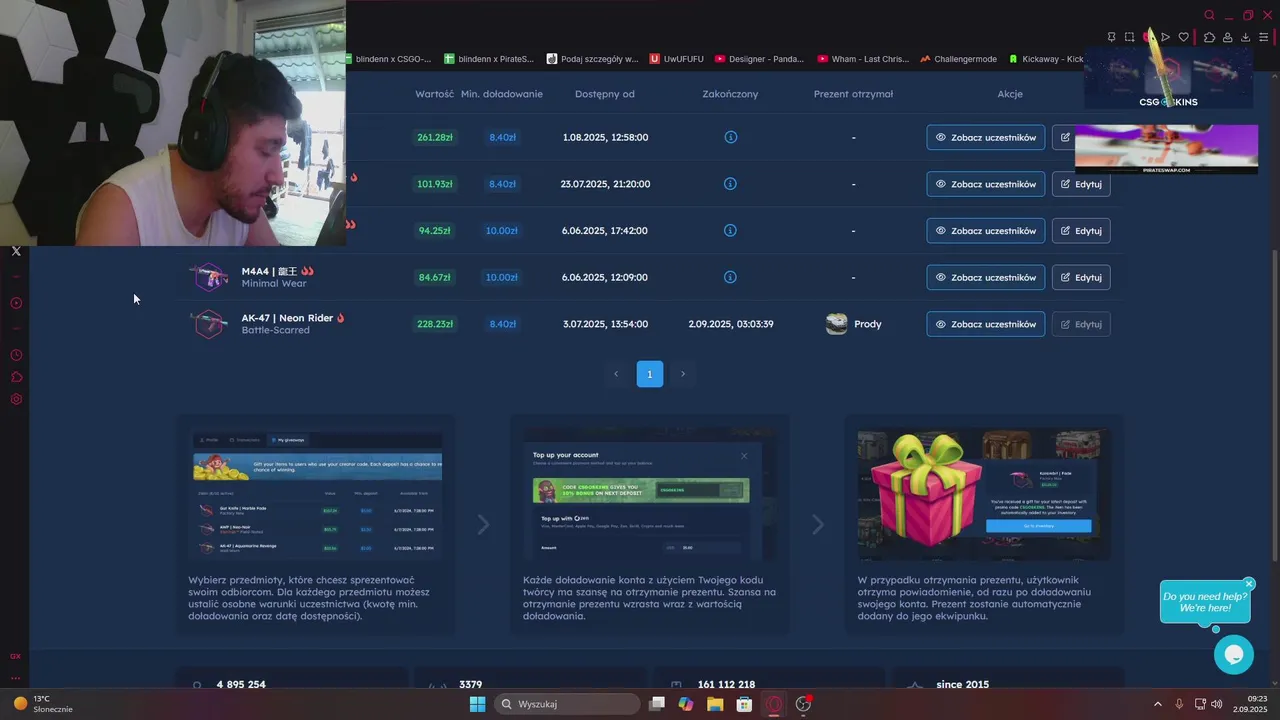The width and height of the screenshot is (1280, 720).
Task: Click 'Zobacz uczestników' in AK-47 row
Action: [x=986, y=324]
